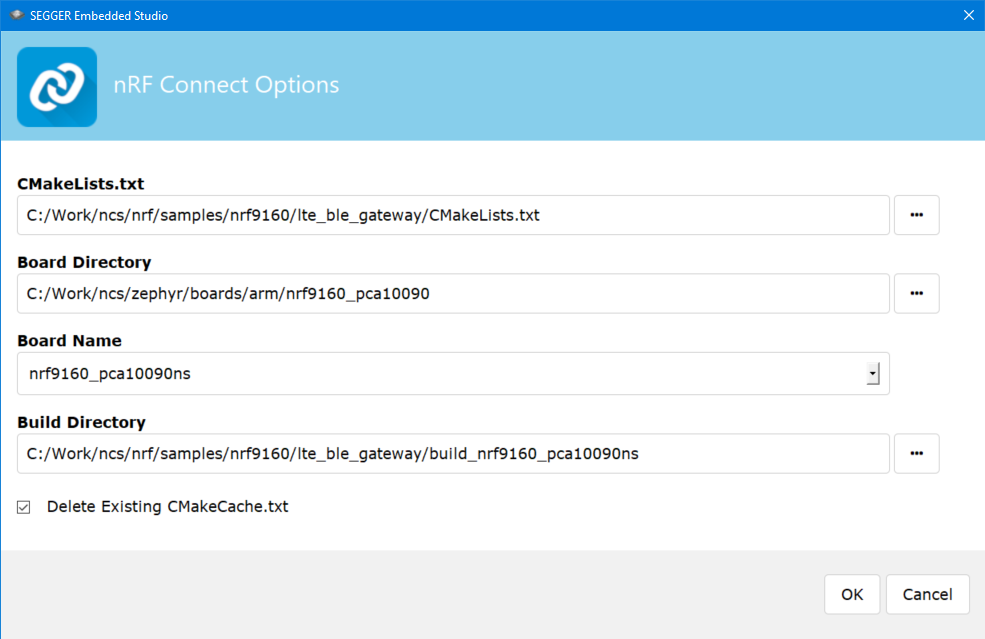Open the Board Directory browse button
Screen dimensions: 985x639
point(916,293)
